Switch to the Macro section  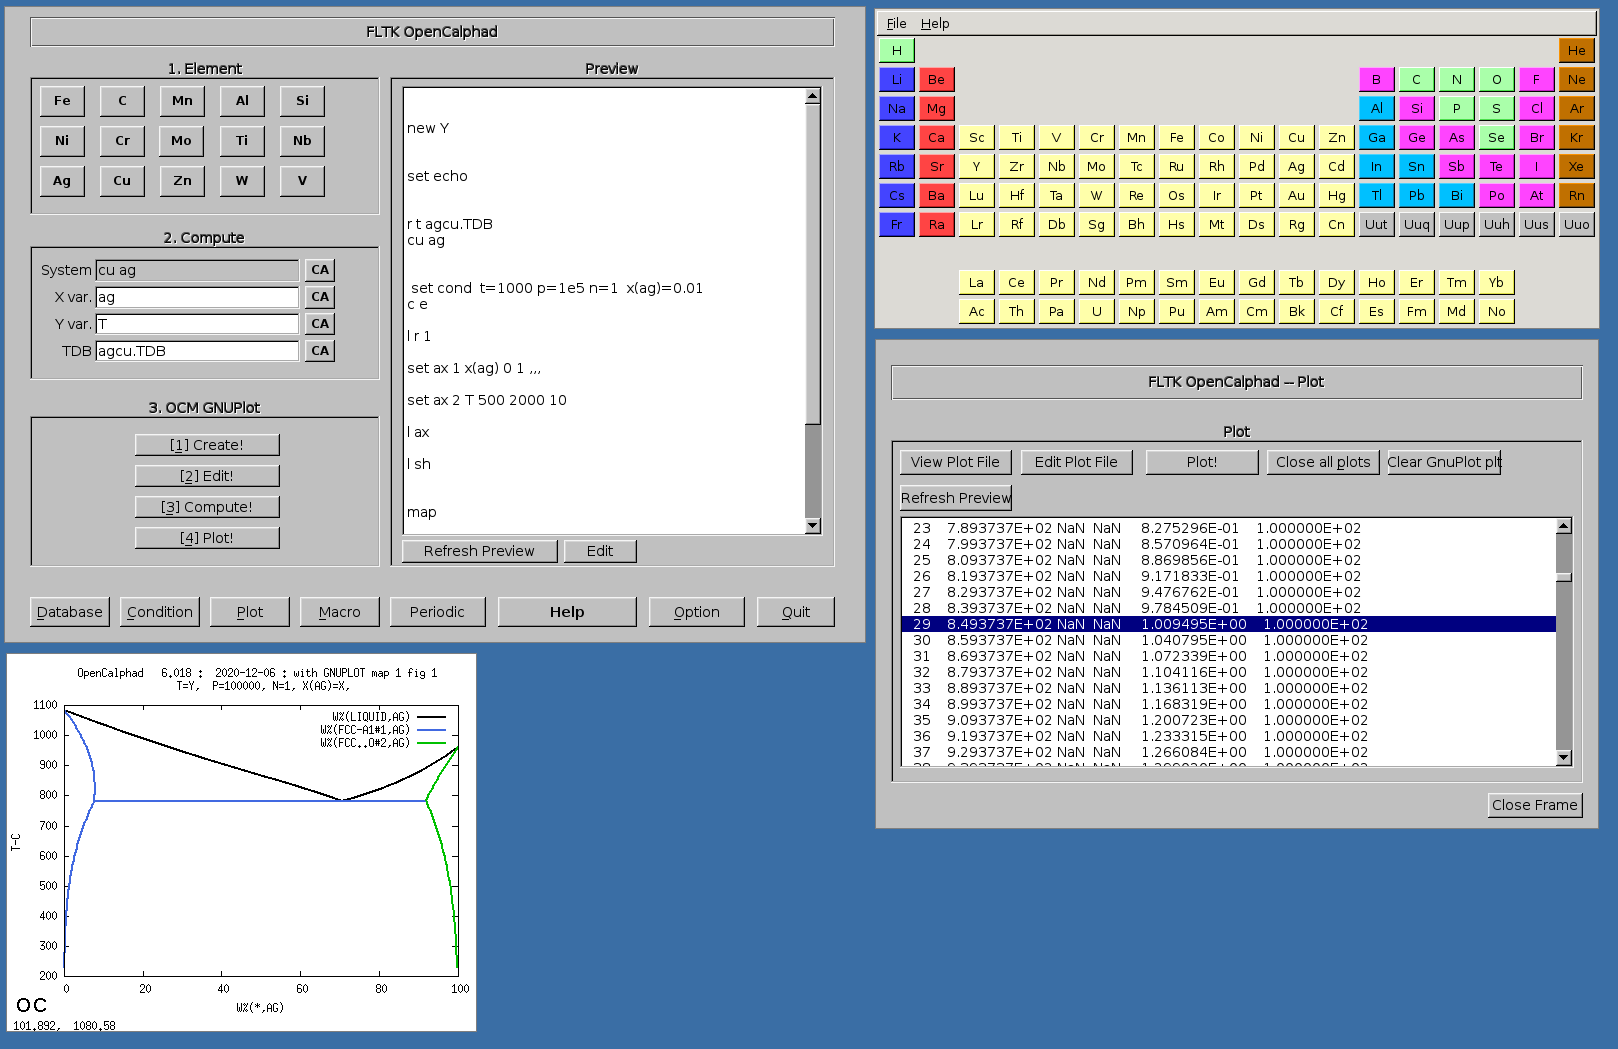pos(340,612)
